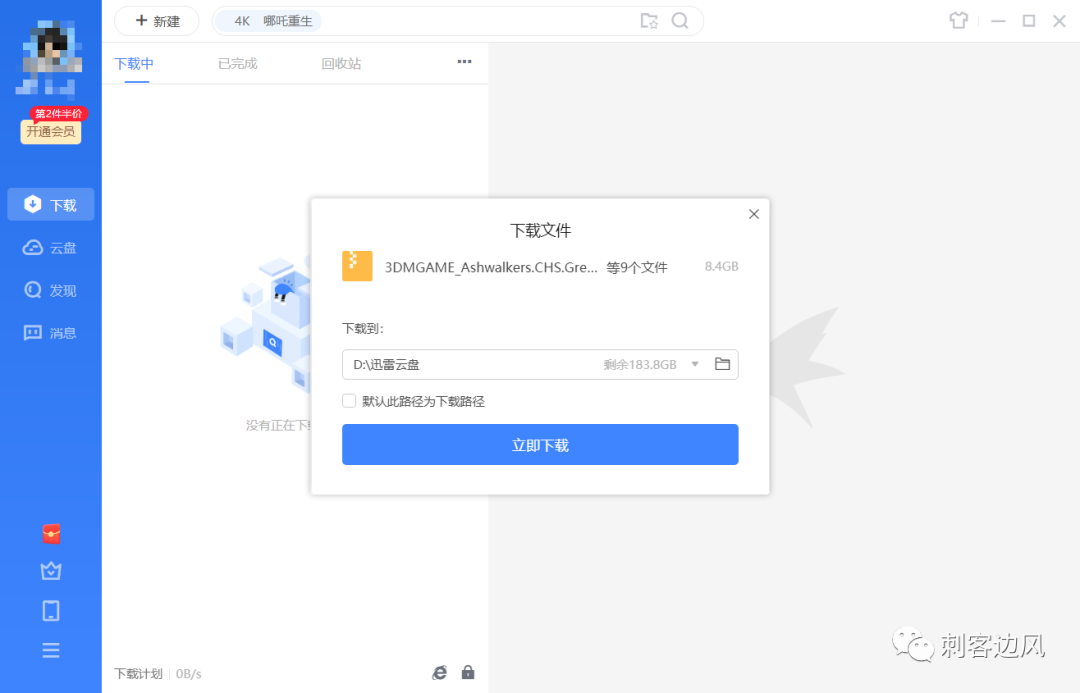Click the 0B/s speed indicator

(x=189, y=674)
